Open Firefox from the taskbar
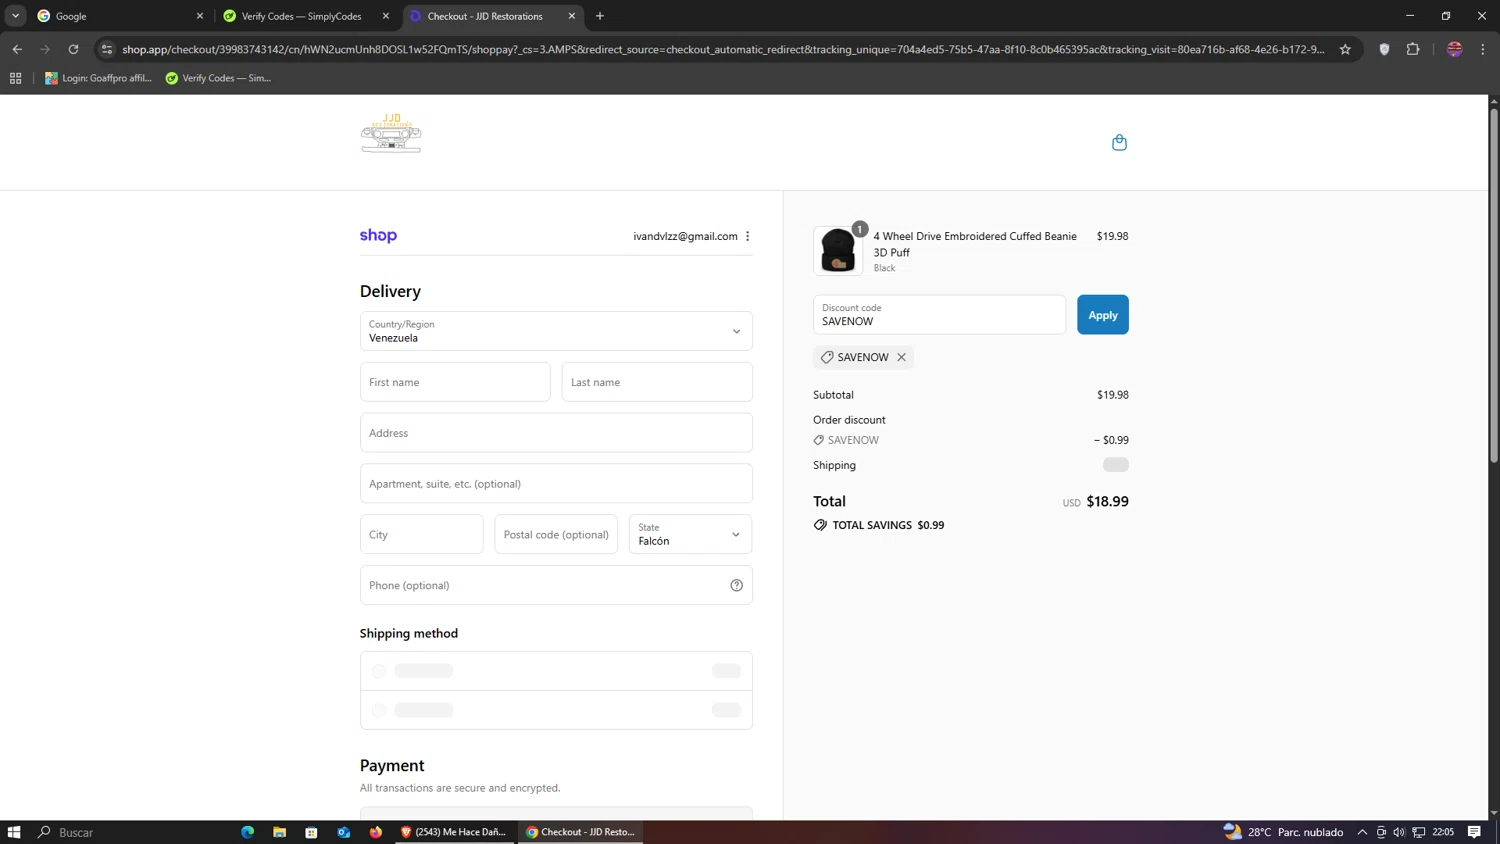The height and width of the screenshot is (844, 1500). click(376, 832)
